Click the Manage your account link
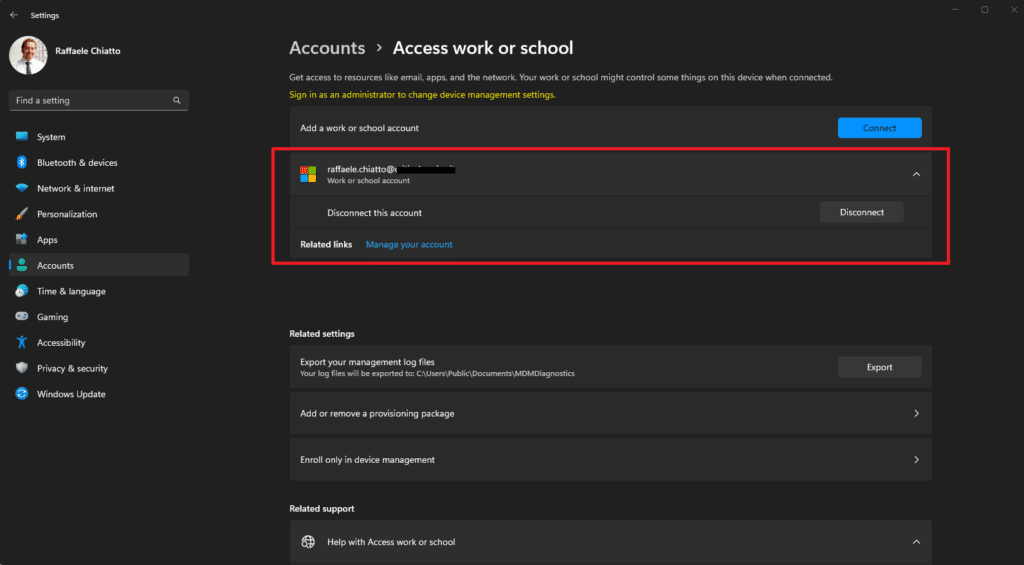The image size is (1024, 565). tap(409, 244)
